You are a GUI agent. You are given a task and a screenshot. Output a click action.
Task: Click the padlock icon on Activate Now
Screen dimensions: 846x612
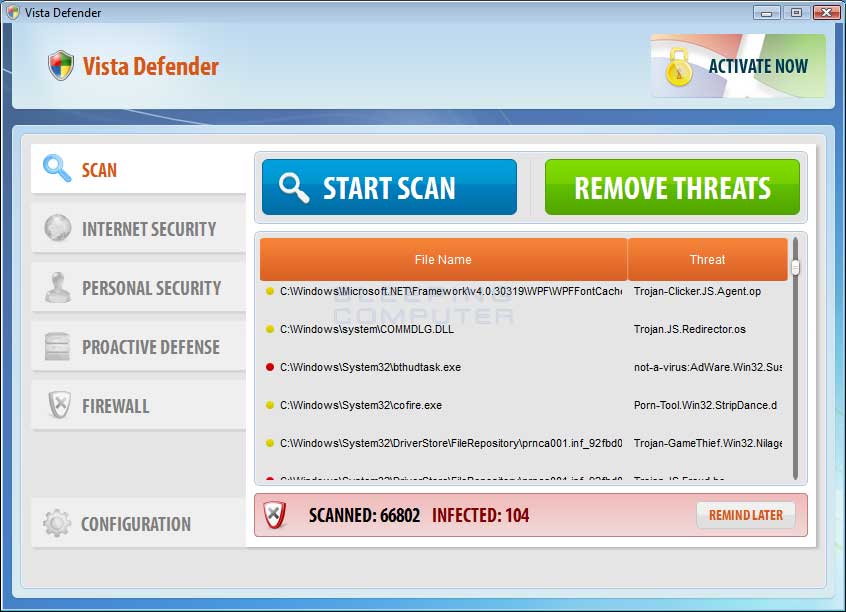tap(679, 67)
